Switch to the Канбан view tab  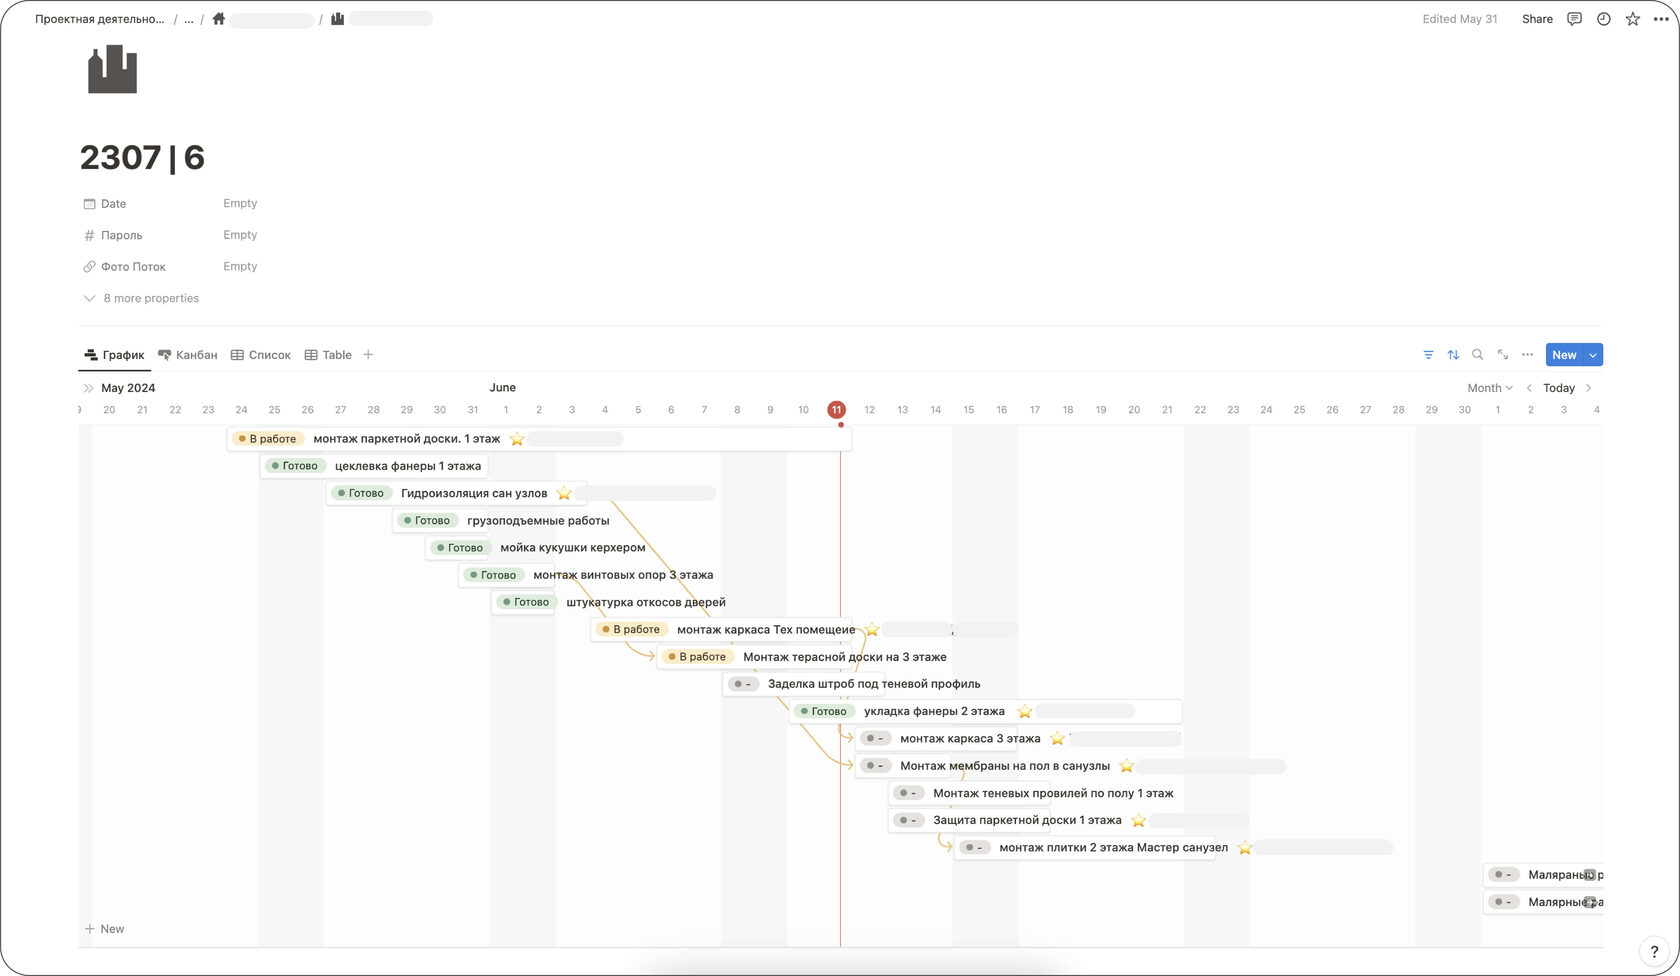point(188,355)
